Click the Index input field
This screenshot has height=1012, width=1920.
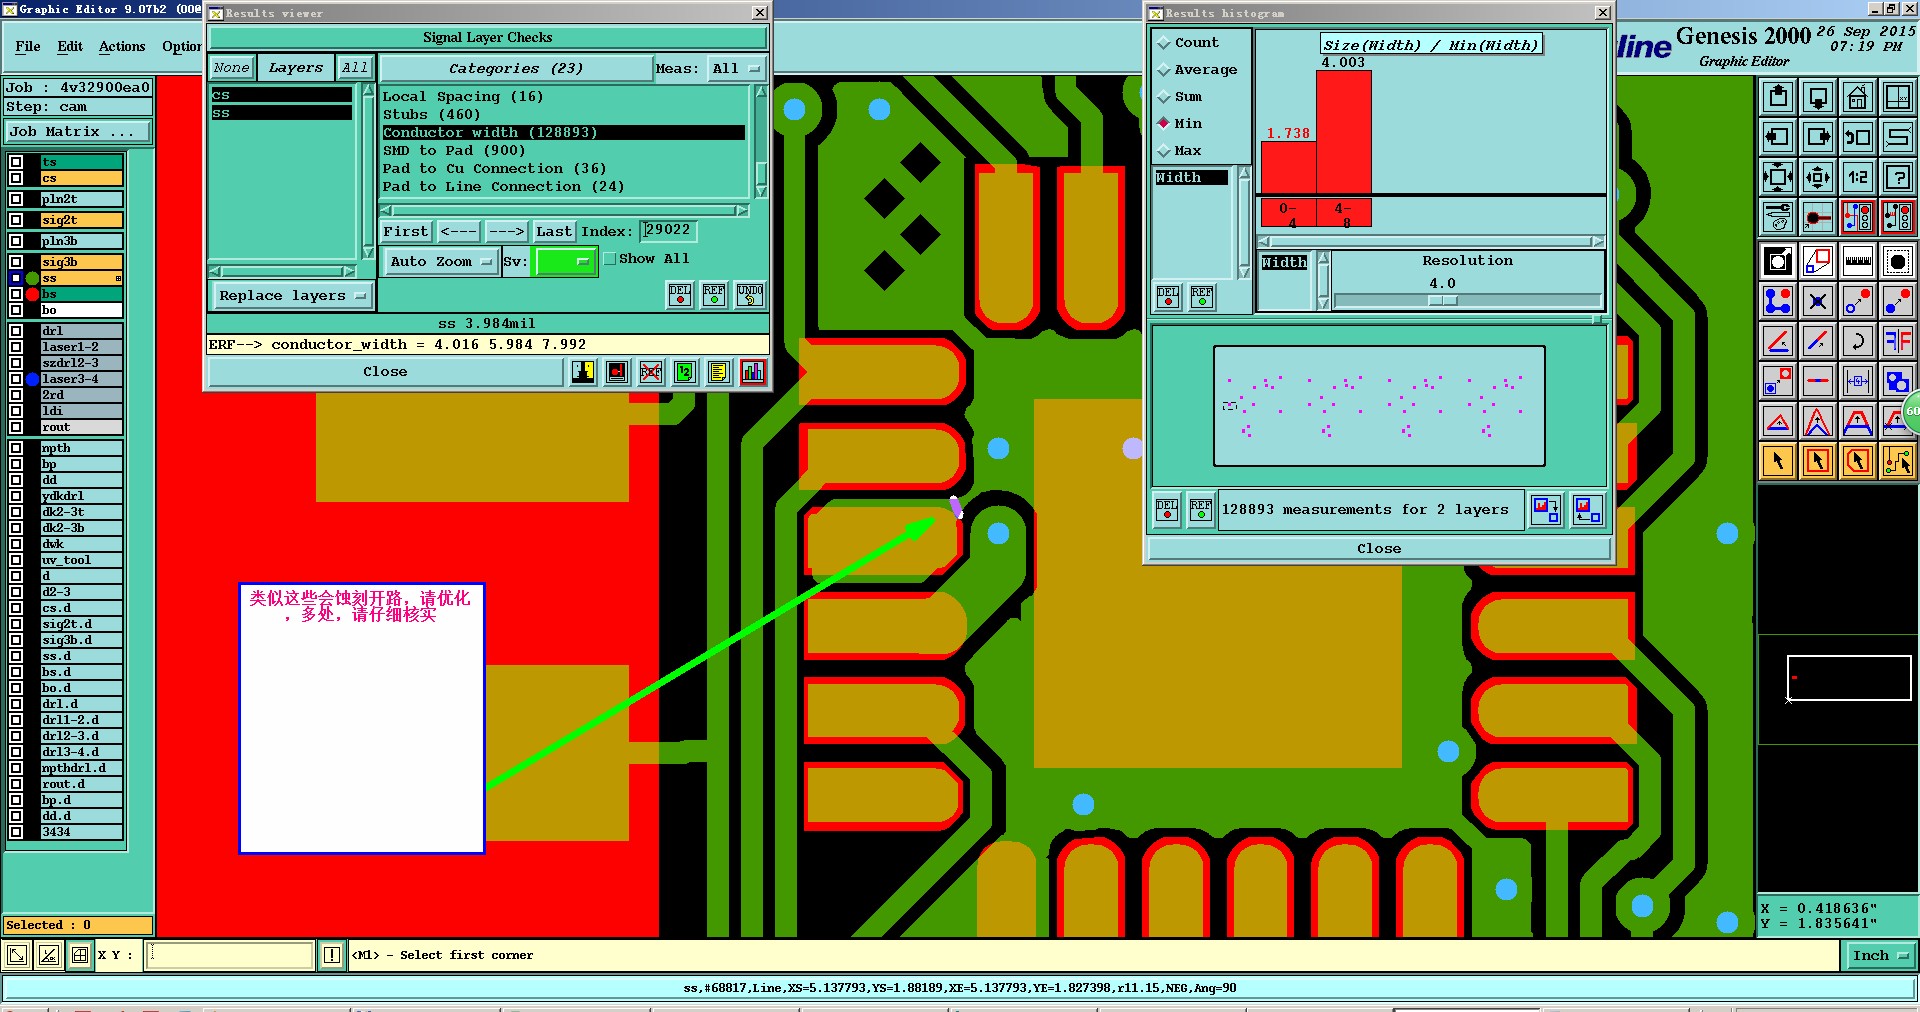(x=668, y=231)
